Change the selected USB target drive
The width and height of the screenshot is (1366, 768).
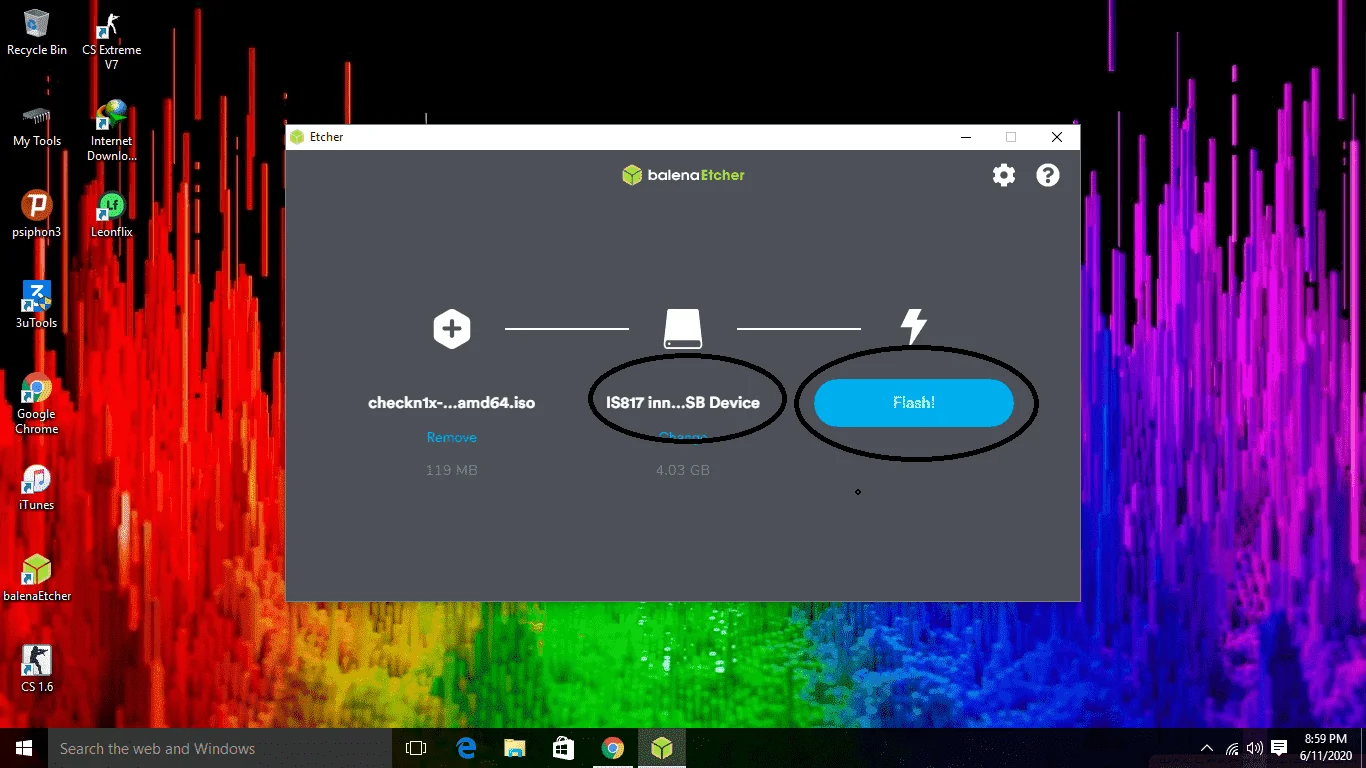[683, 437]
